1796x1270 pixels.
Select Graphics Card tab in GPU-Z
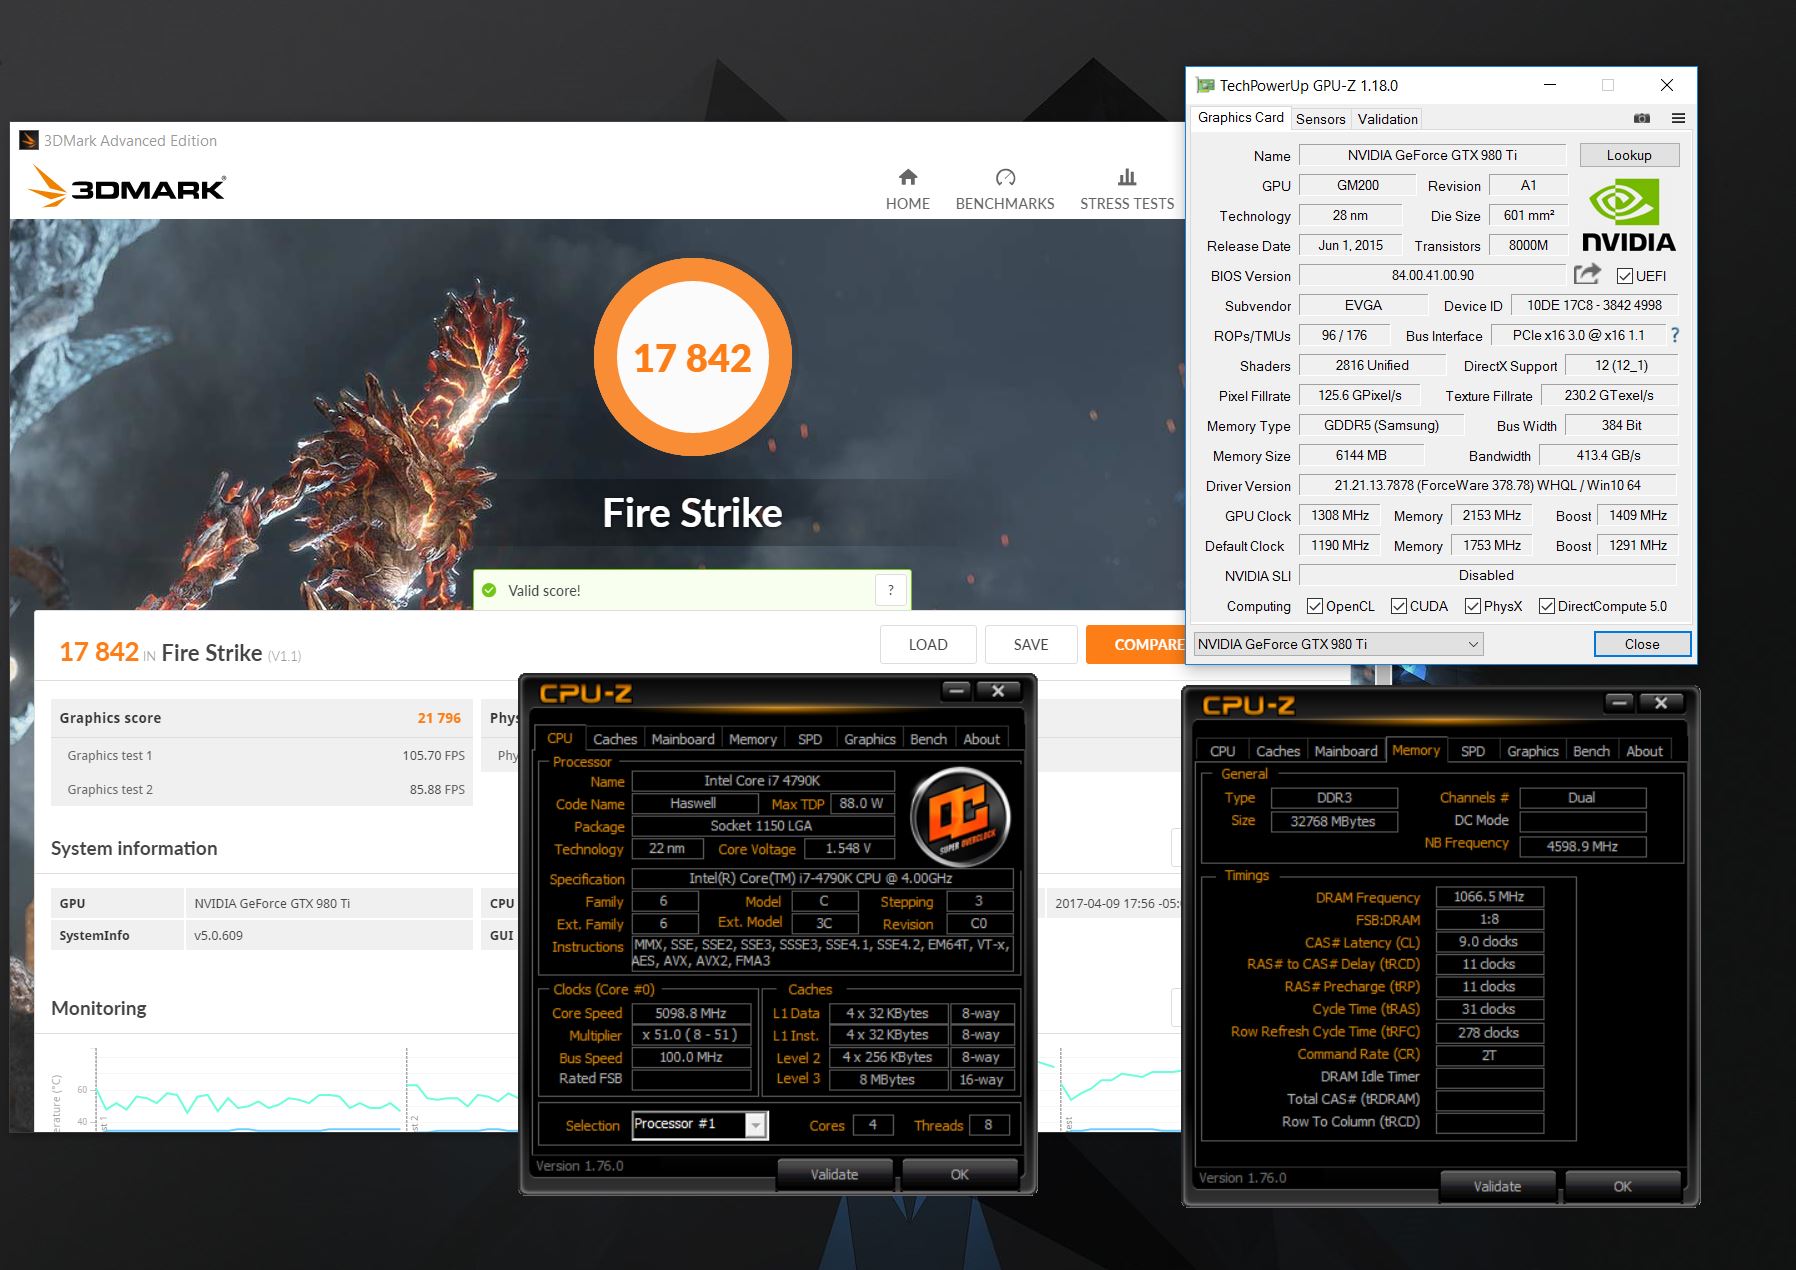[1240, 117]
